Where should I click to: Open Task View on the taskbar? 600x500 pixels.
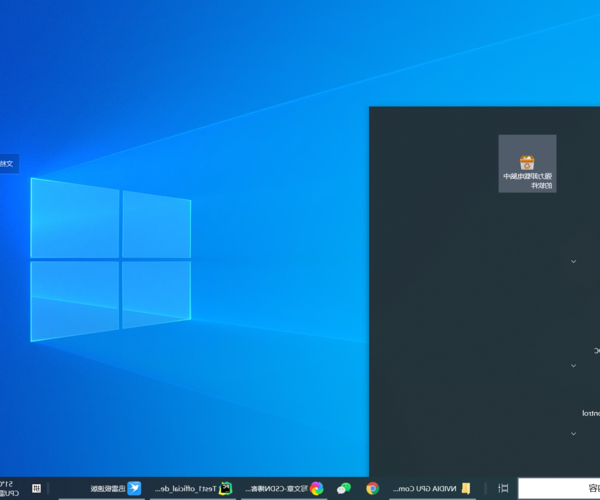point(503,488)
